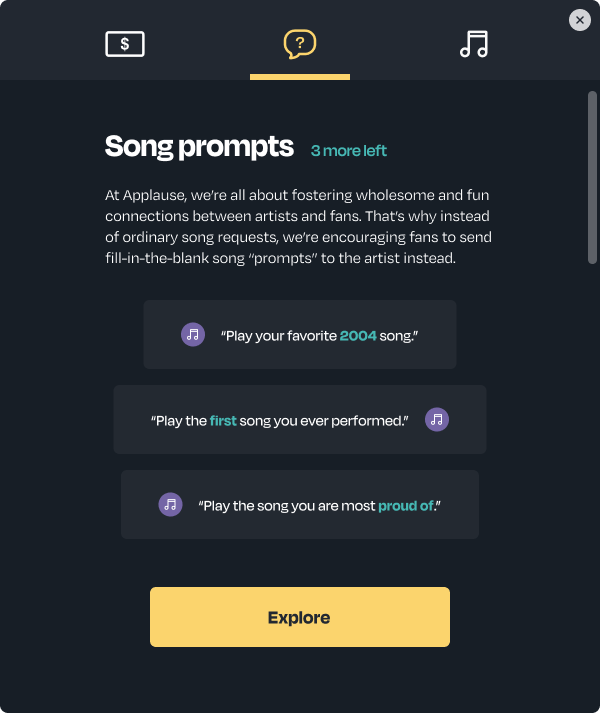Viewport: 600px width, 713px height.
Task: Choose the "first song you ever performed" prompt
Action: point(280,421)
